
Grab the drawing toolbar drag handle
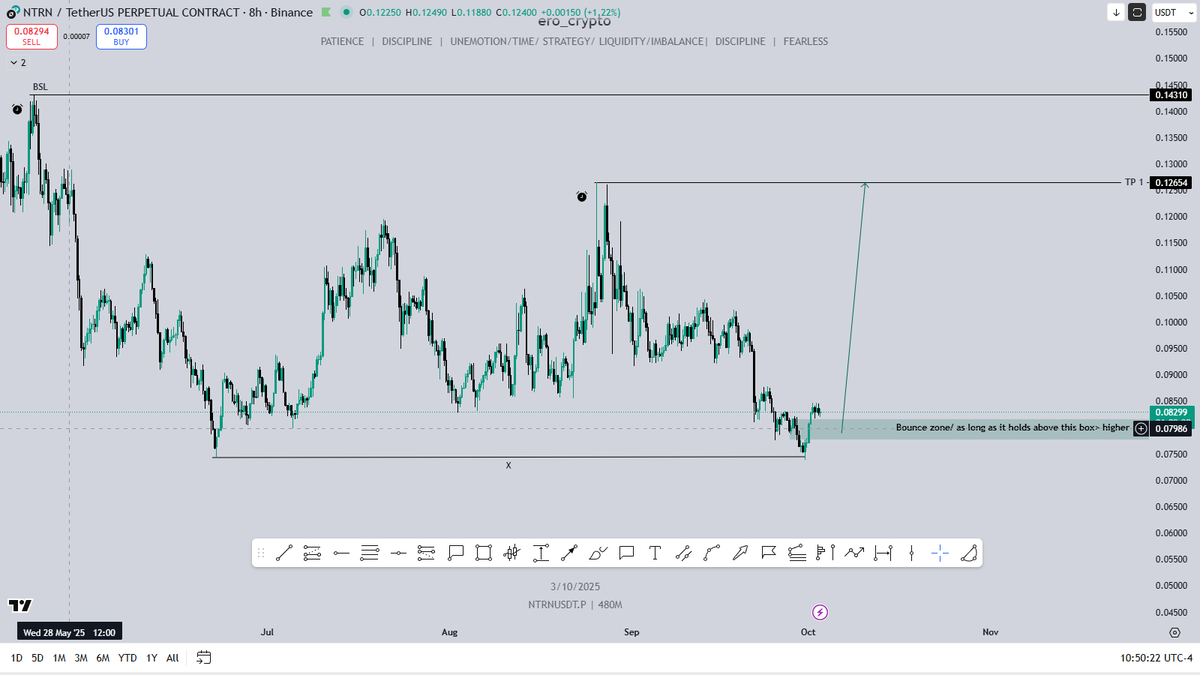pyautogui.click(x=261, y=552)
